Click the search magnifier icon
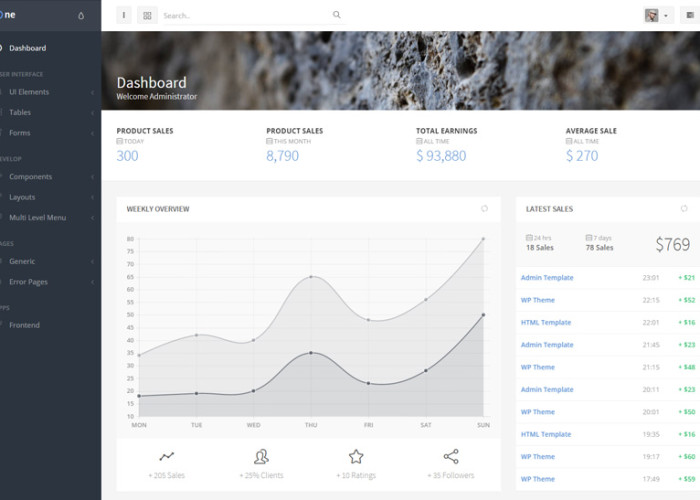 pyautogui.click(x=337, y=15)
